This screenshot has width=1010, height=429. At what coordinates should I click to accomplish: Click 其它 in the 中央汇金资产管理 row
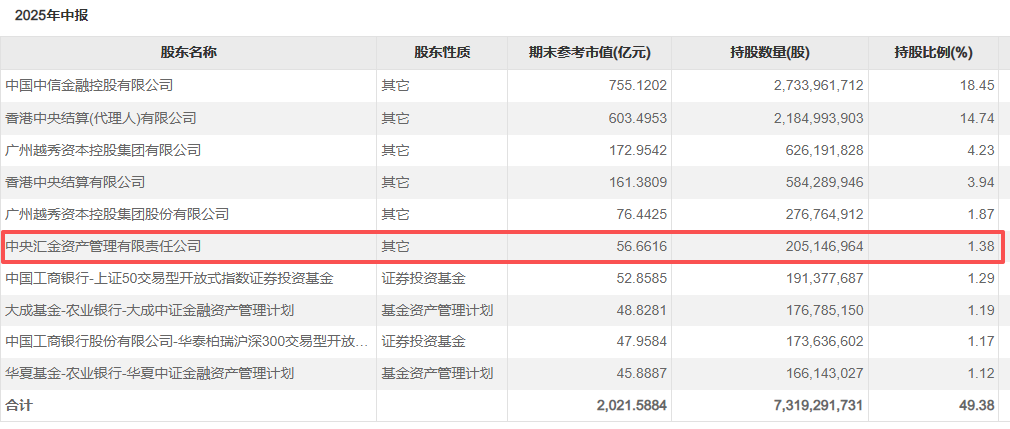[x=395, y=246]
